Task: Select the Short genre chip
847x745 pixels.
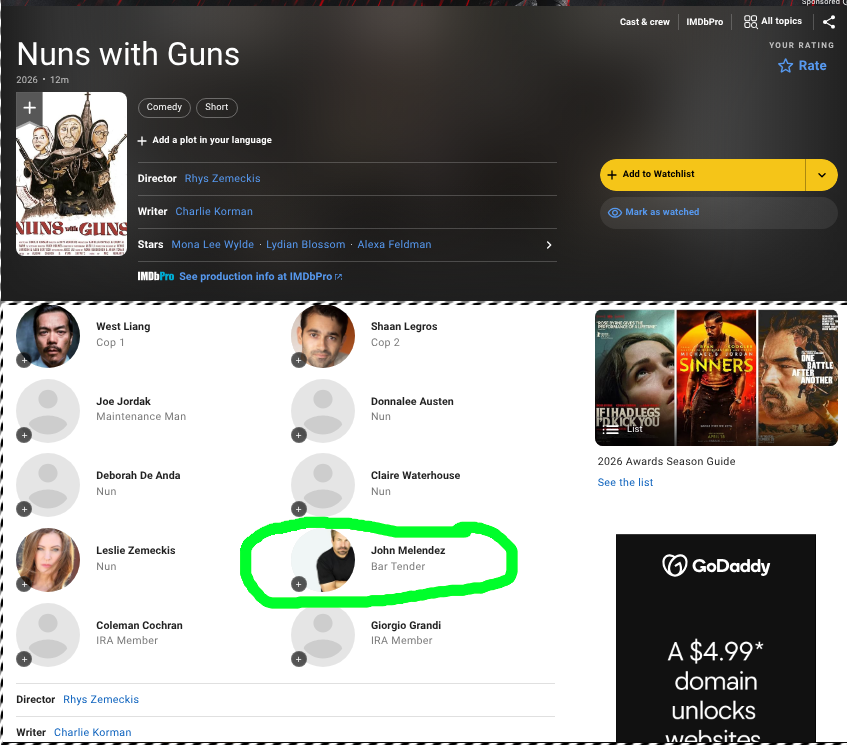Action: [217, 107]
